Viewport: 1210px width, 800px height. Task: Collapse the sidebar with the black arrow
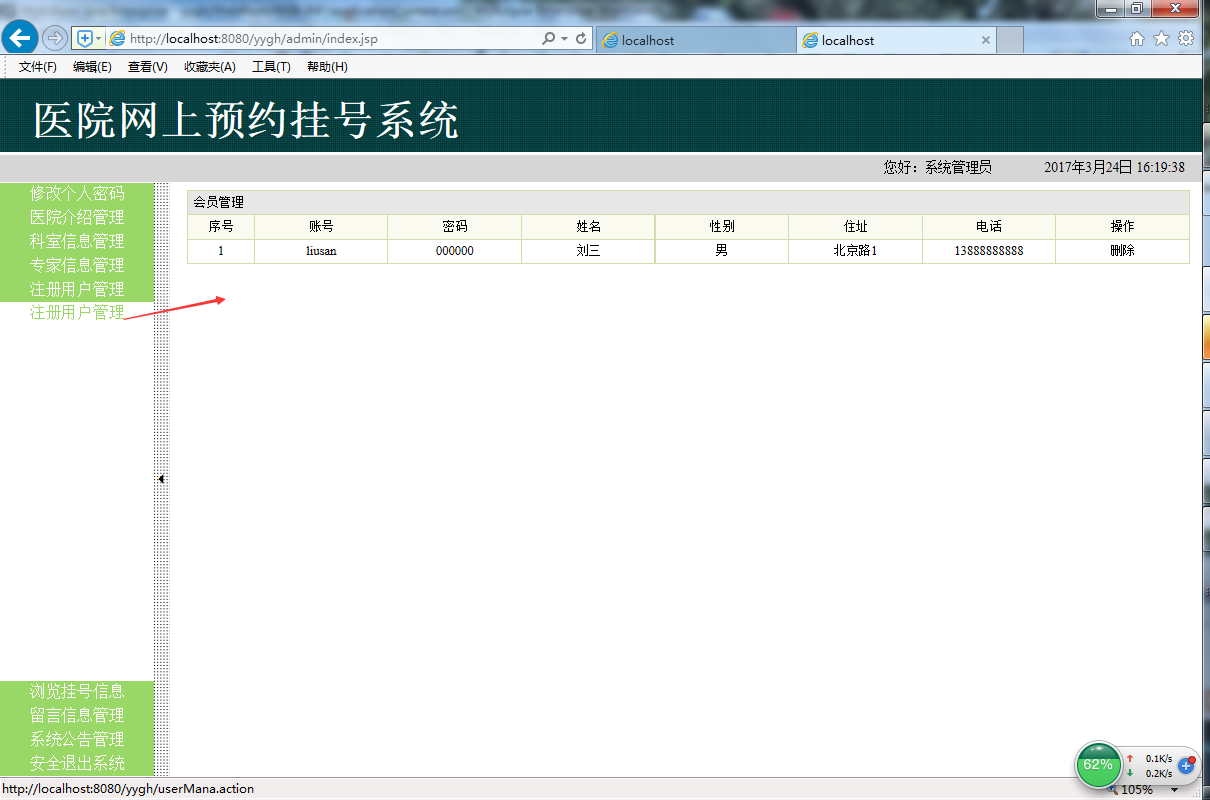tap(161, 479)
